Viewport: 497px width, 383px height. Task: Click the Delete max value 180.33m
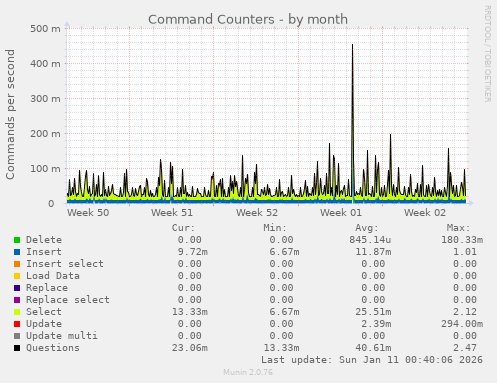point(462,240)
